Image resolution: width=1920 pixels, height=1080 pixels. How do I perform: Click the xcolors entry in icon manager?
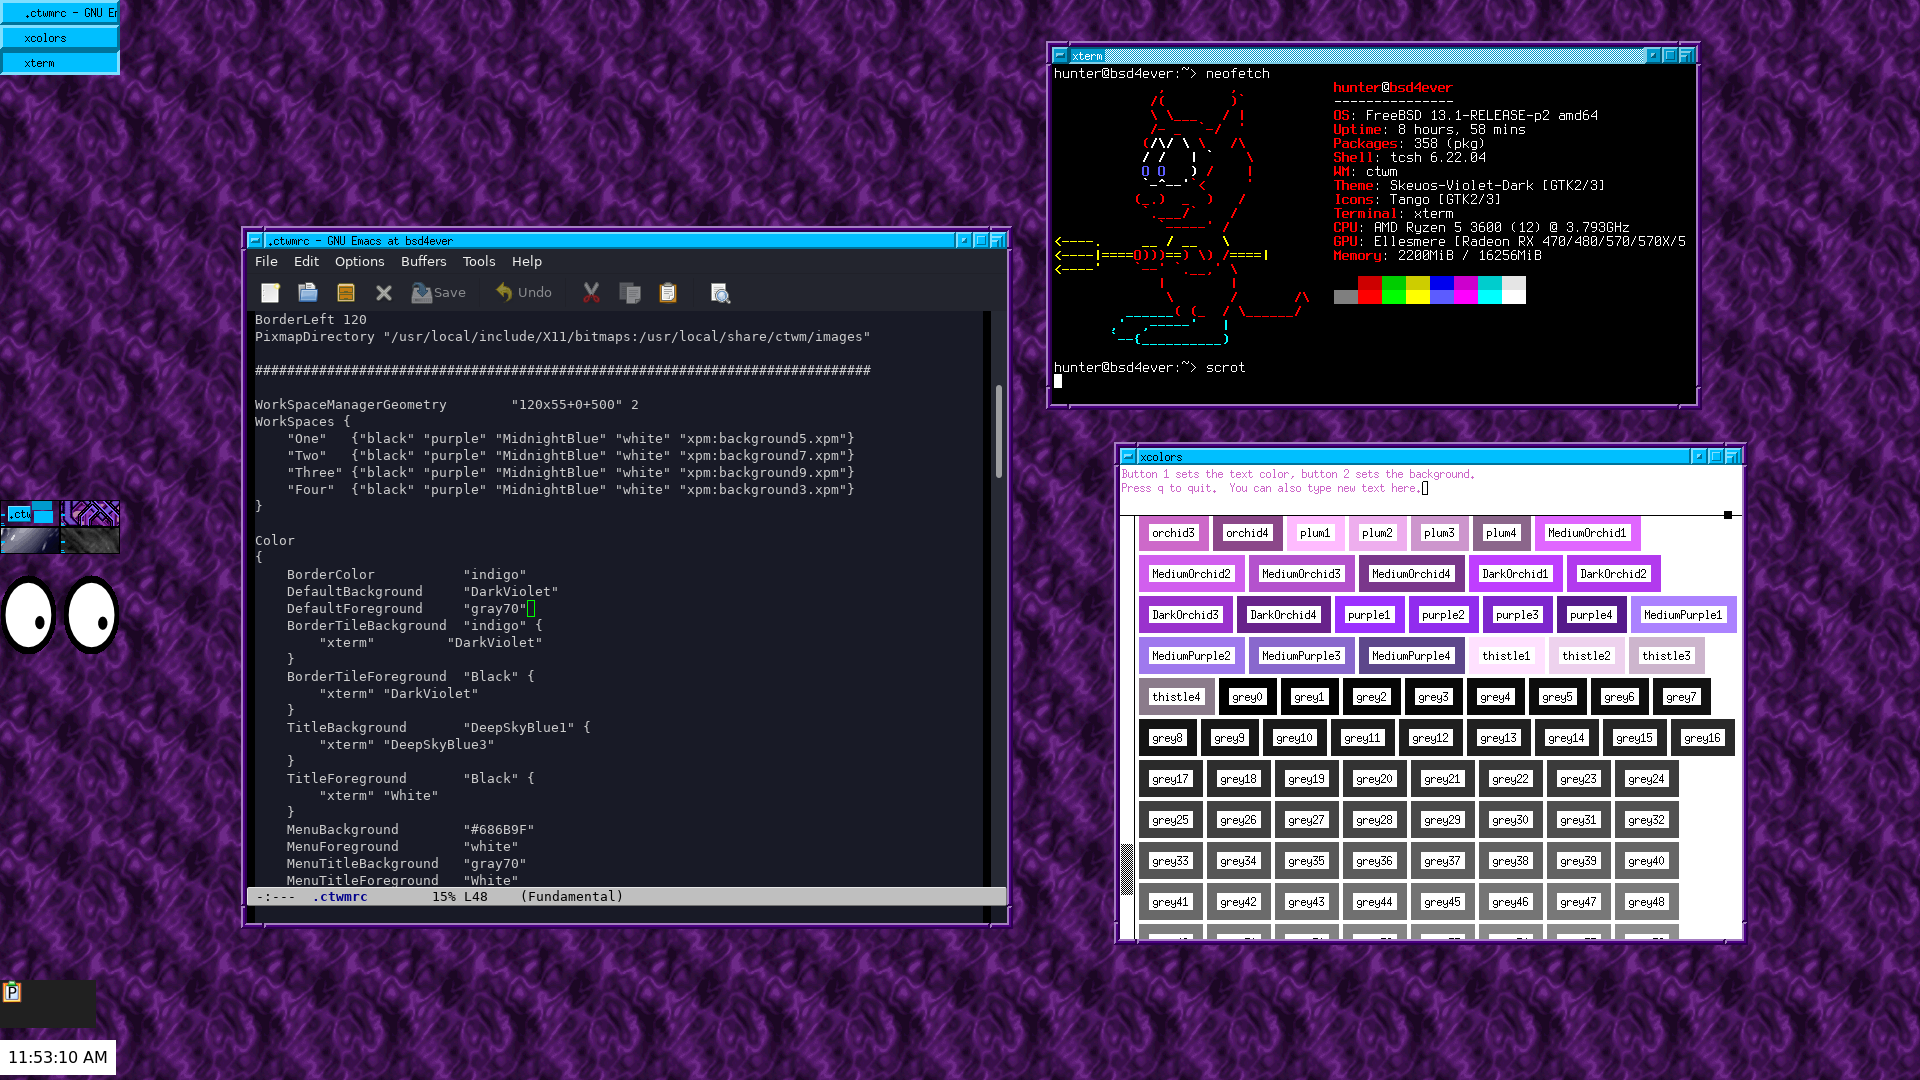[x=60, y=38]
